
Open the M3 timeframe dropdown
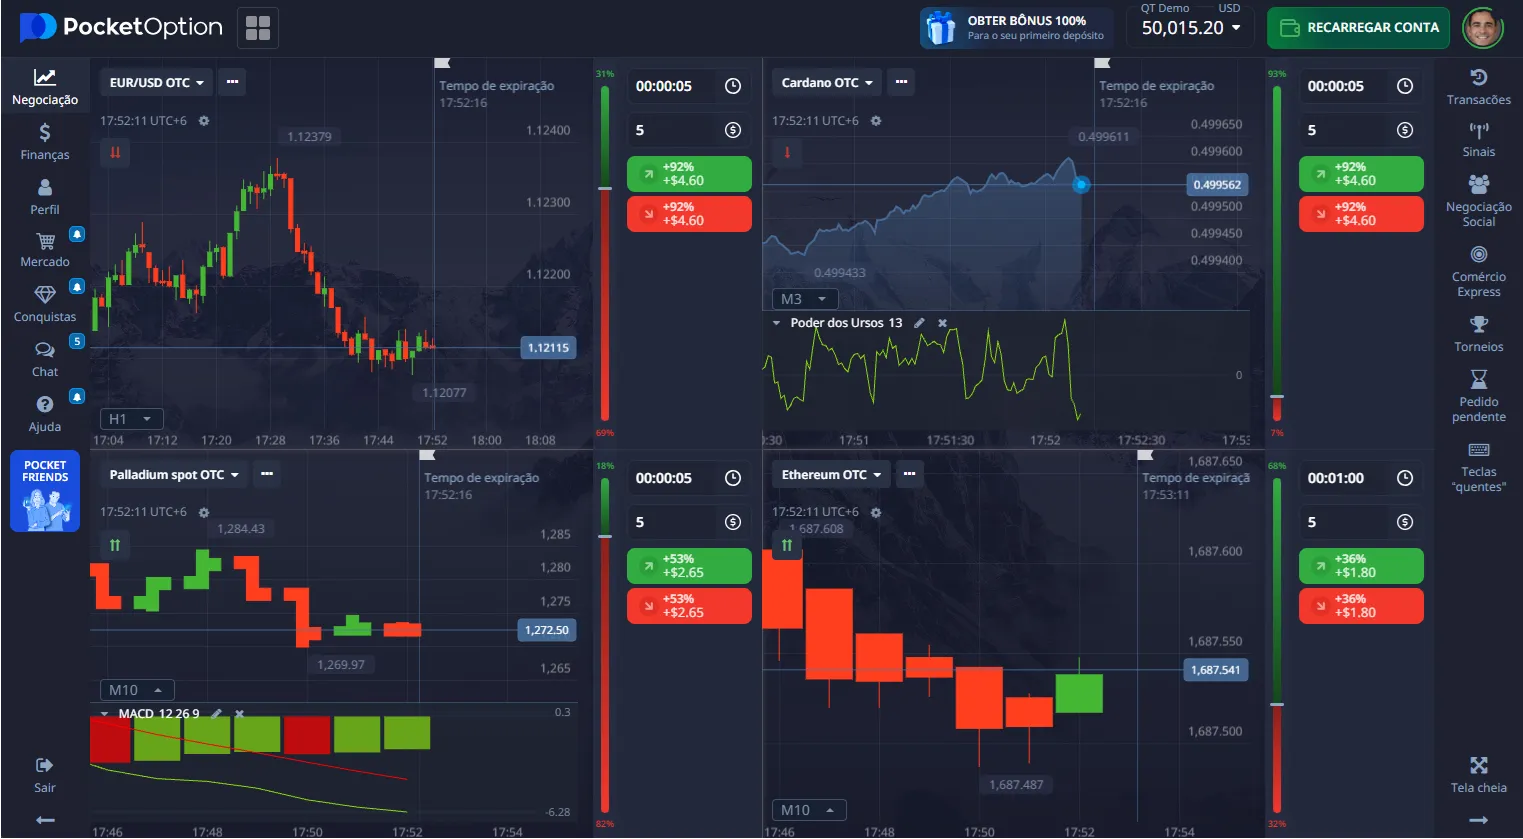[x=804, y=299]
